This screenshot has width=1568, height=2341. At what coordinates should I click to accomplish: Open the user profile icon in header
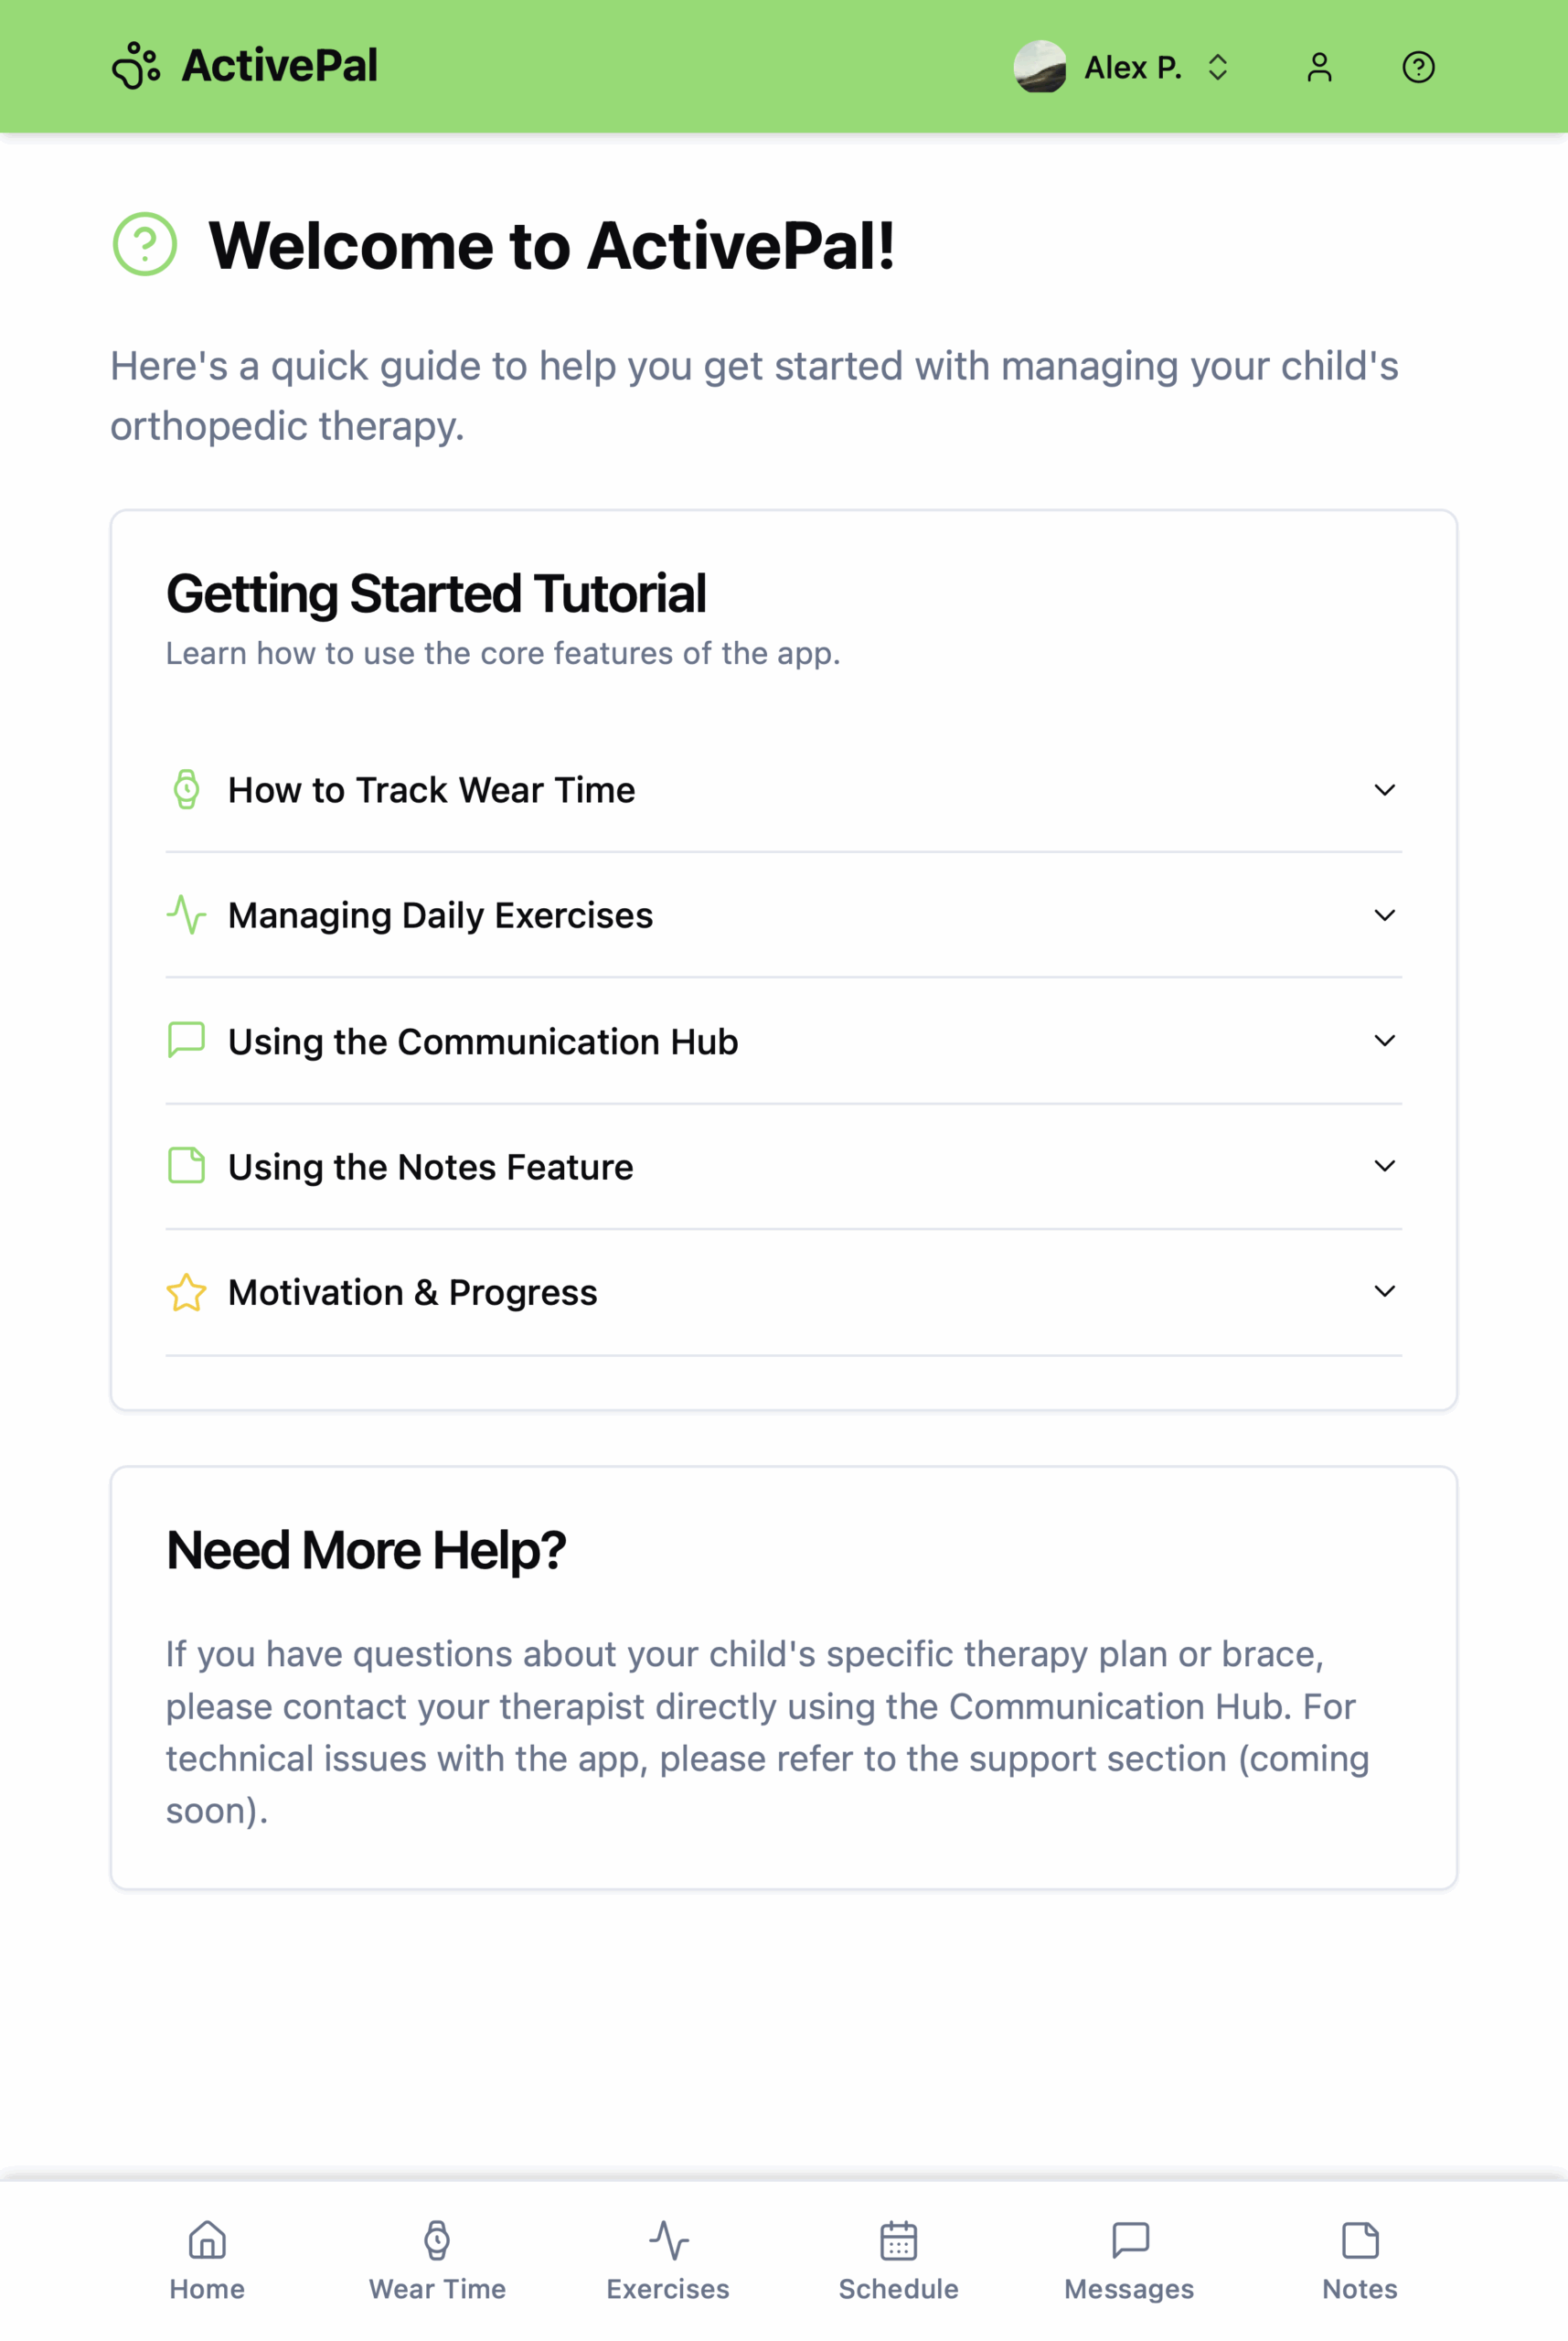[x=1319, y=67]
